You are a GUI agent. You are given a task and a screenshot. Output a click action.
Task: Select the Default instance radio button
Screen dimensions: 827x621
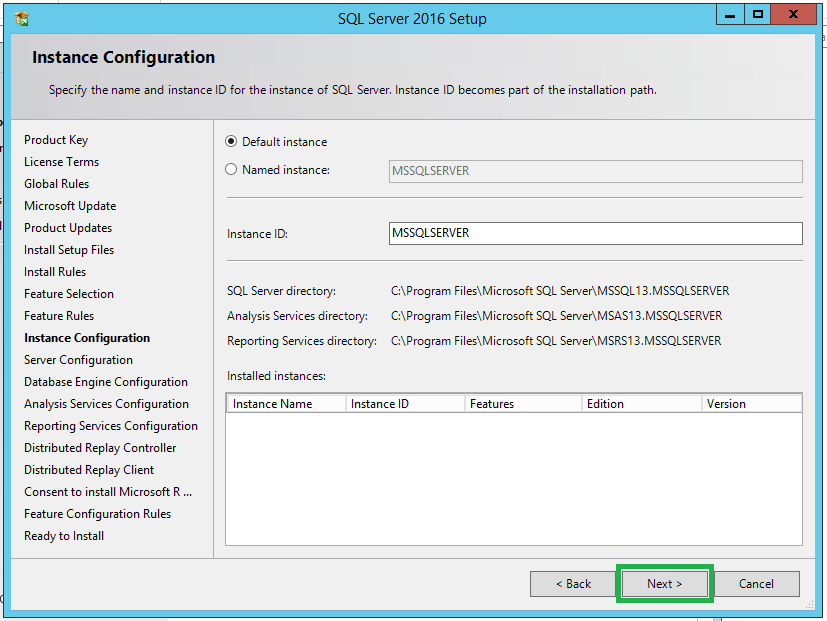click(x=231, y=141)
